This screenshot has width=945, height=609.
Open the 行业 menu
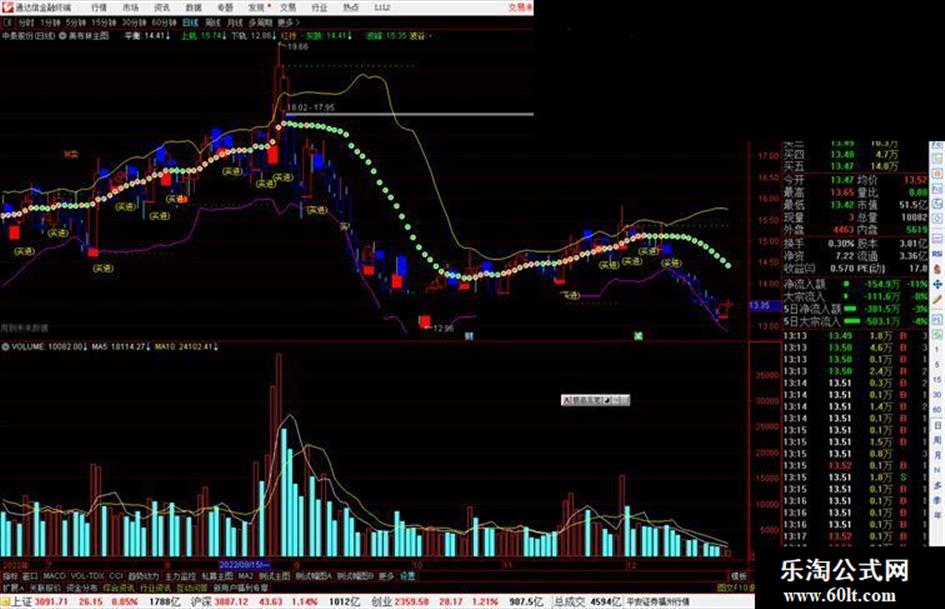tap(319, 8)
